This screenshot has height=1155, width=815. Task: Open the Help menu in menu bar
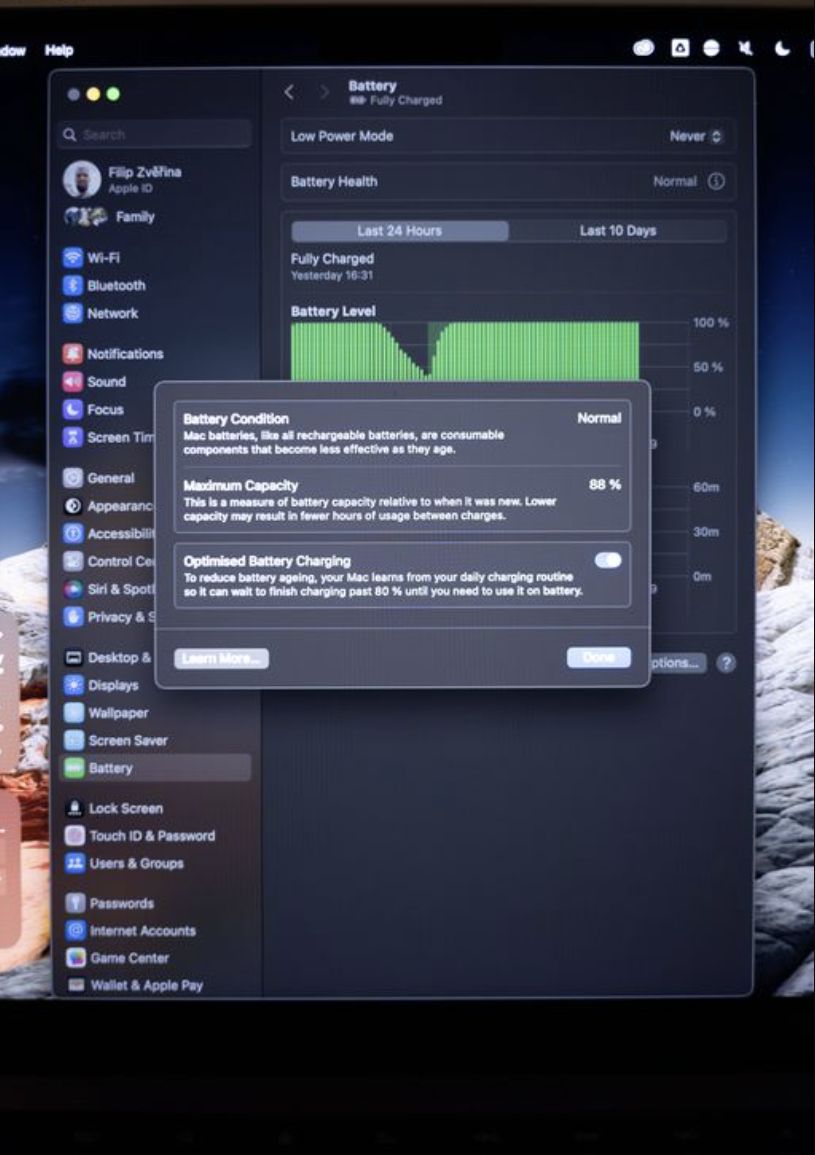coord(59,50)
